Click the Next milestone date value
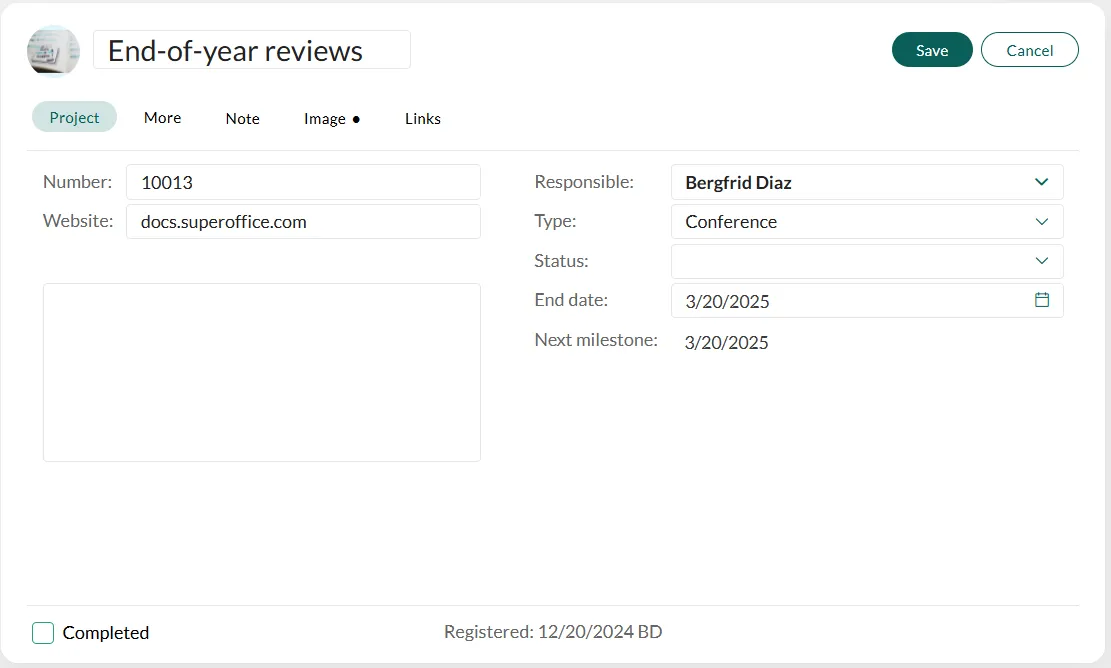Screen dimensions: 1111x668 (727, 343)
